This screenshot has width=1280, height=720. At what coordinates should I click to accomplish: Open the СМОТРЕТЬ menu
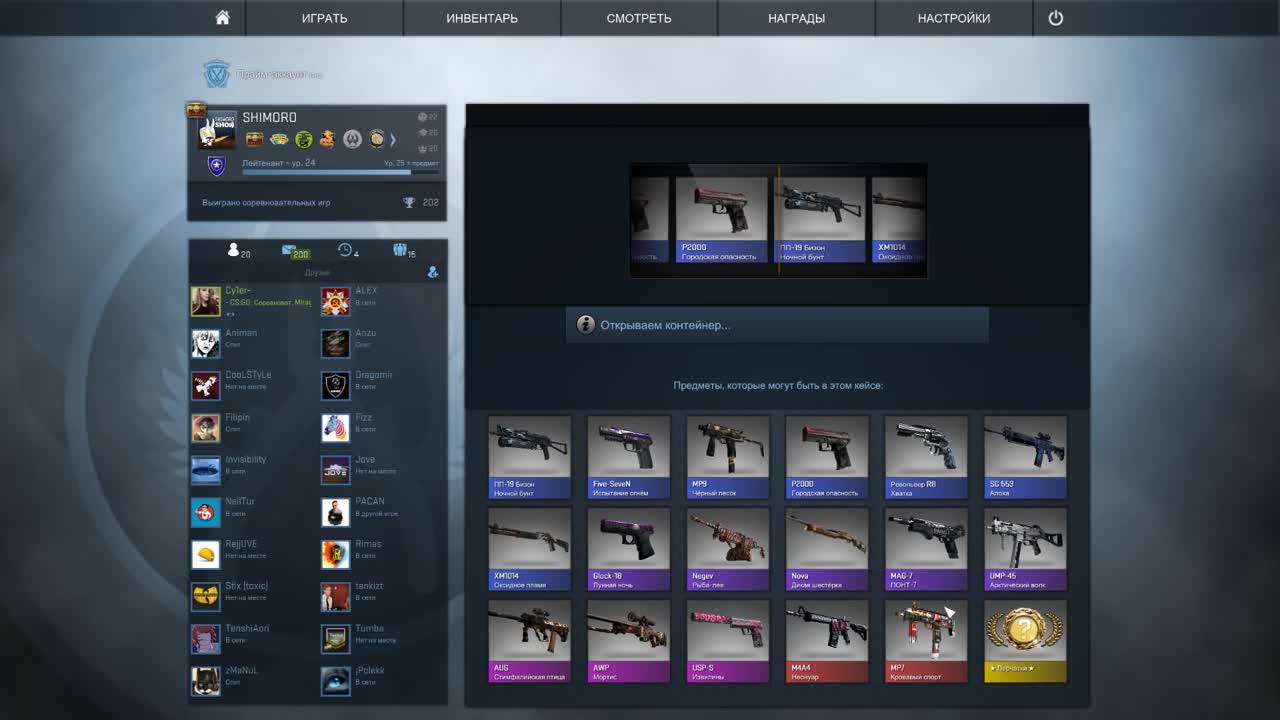pos(639,18)
